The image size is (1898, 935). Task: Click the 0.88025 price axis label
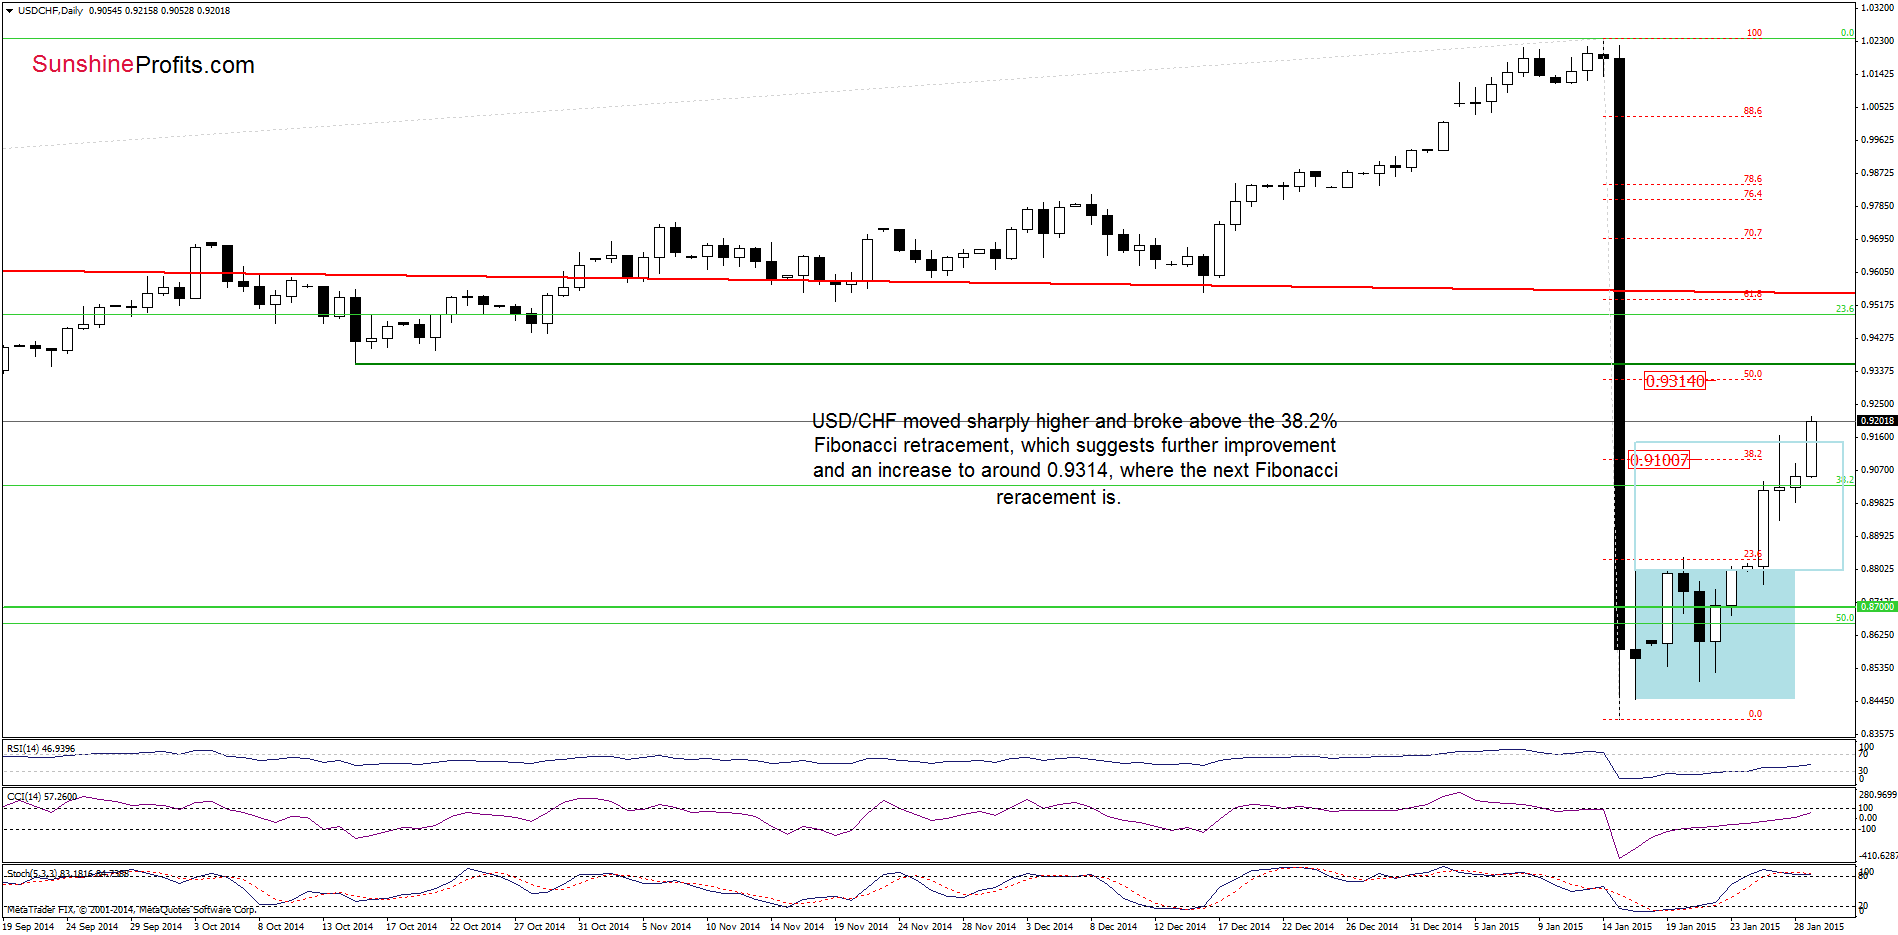point(1877,568)
